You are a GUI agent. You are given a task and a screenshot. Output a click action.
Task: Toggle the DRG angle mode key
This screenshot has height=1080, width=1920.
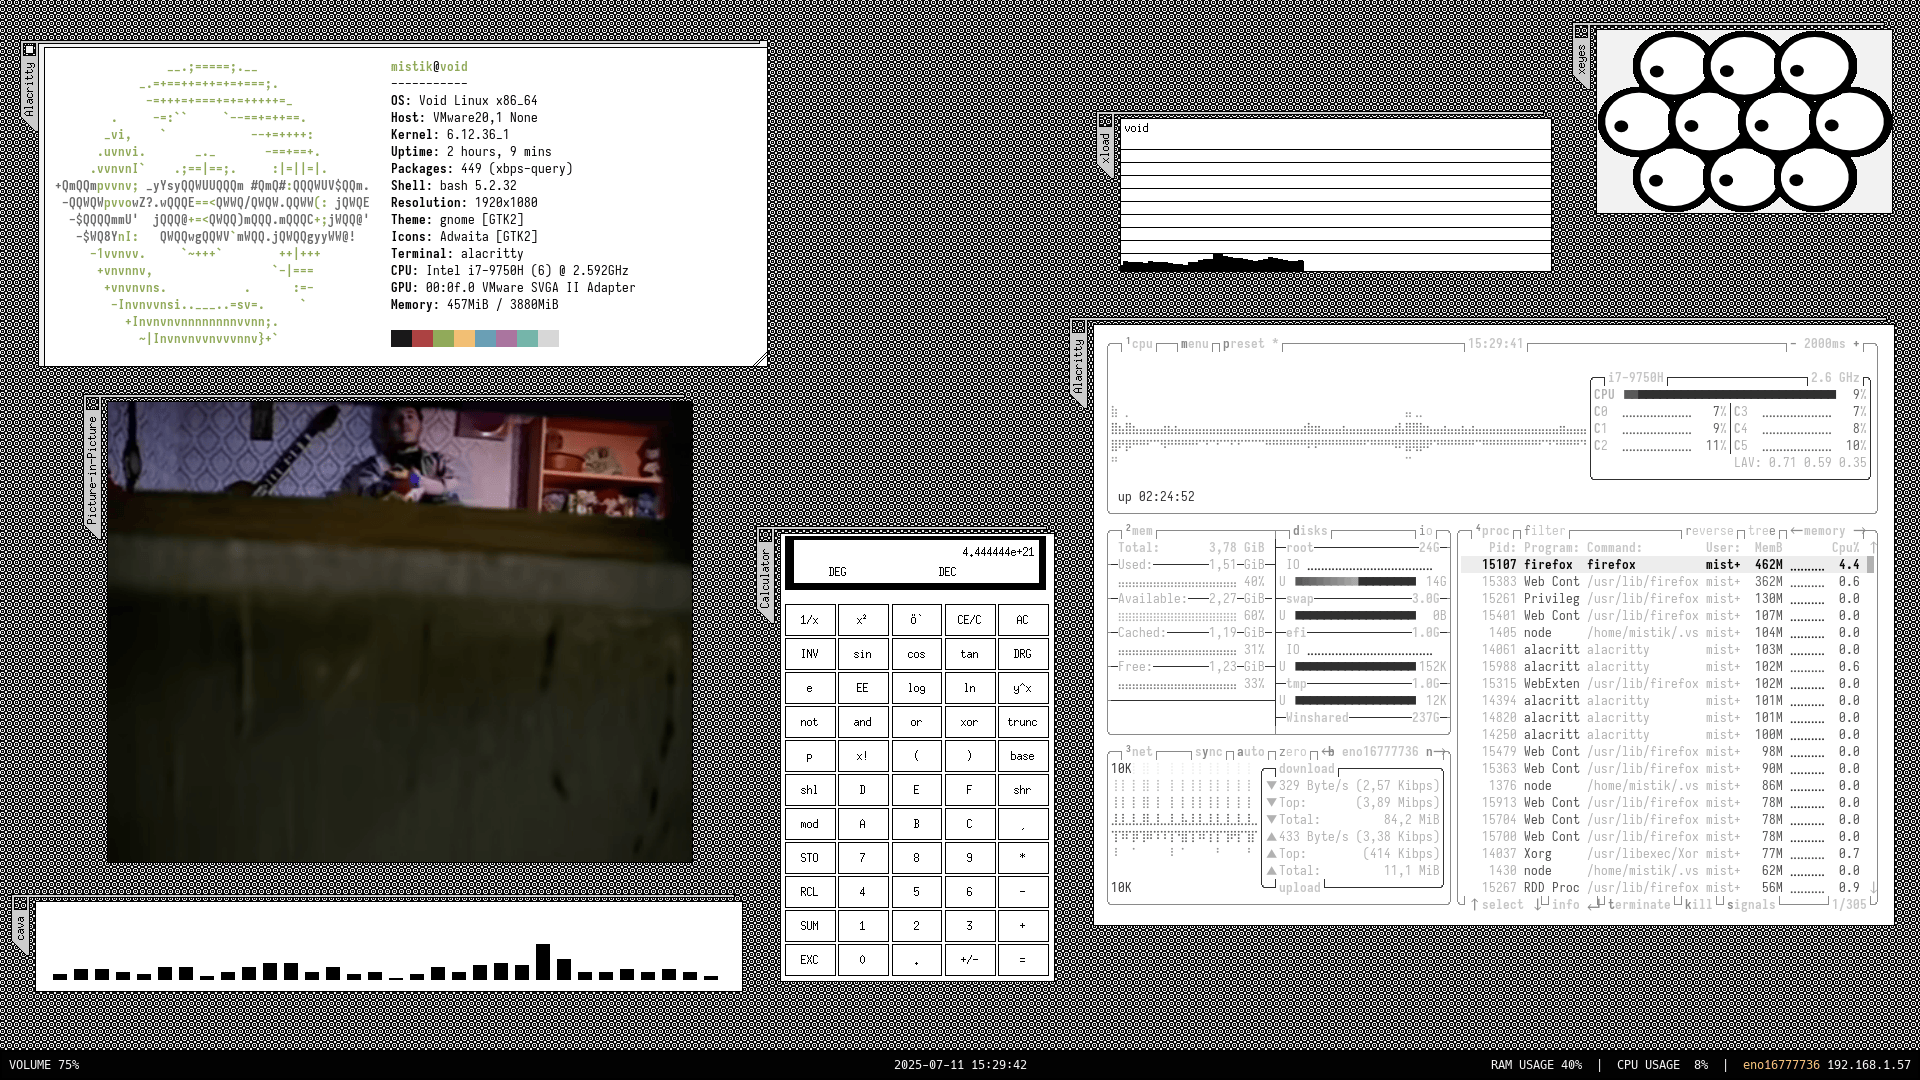pyautogui.click(x=1022, y=654)
